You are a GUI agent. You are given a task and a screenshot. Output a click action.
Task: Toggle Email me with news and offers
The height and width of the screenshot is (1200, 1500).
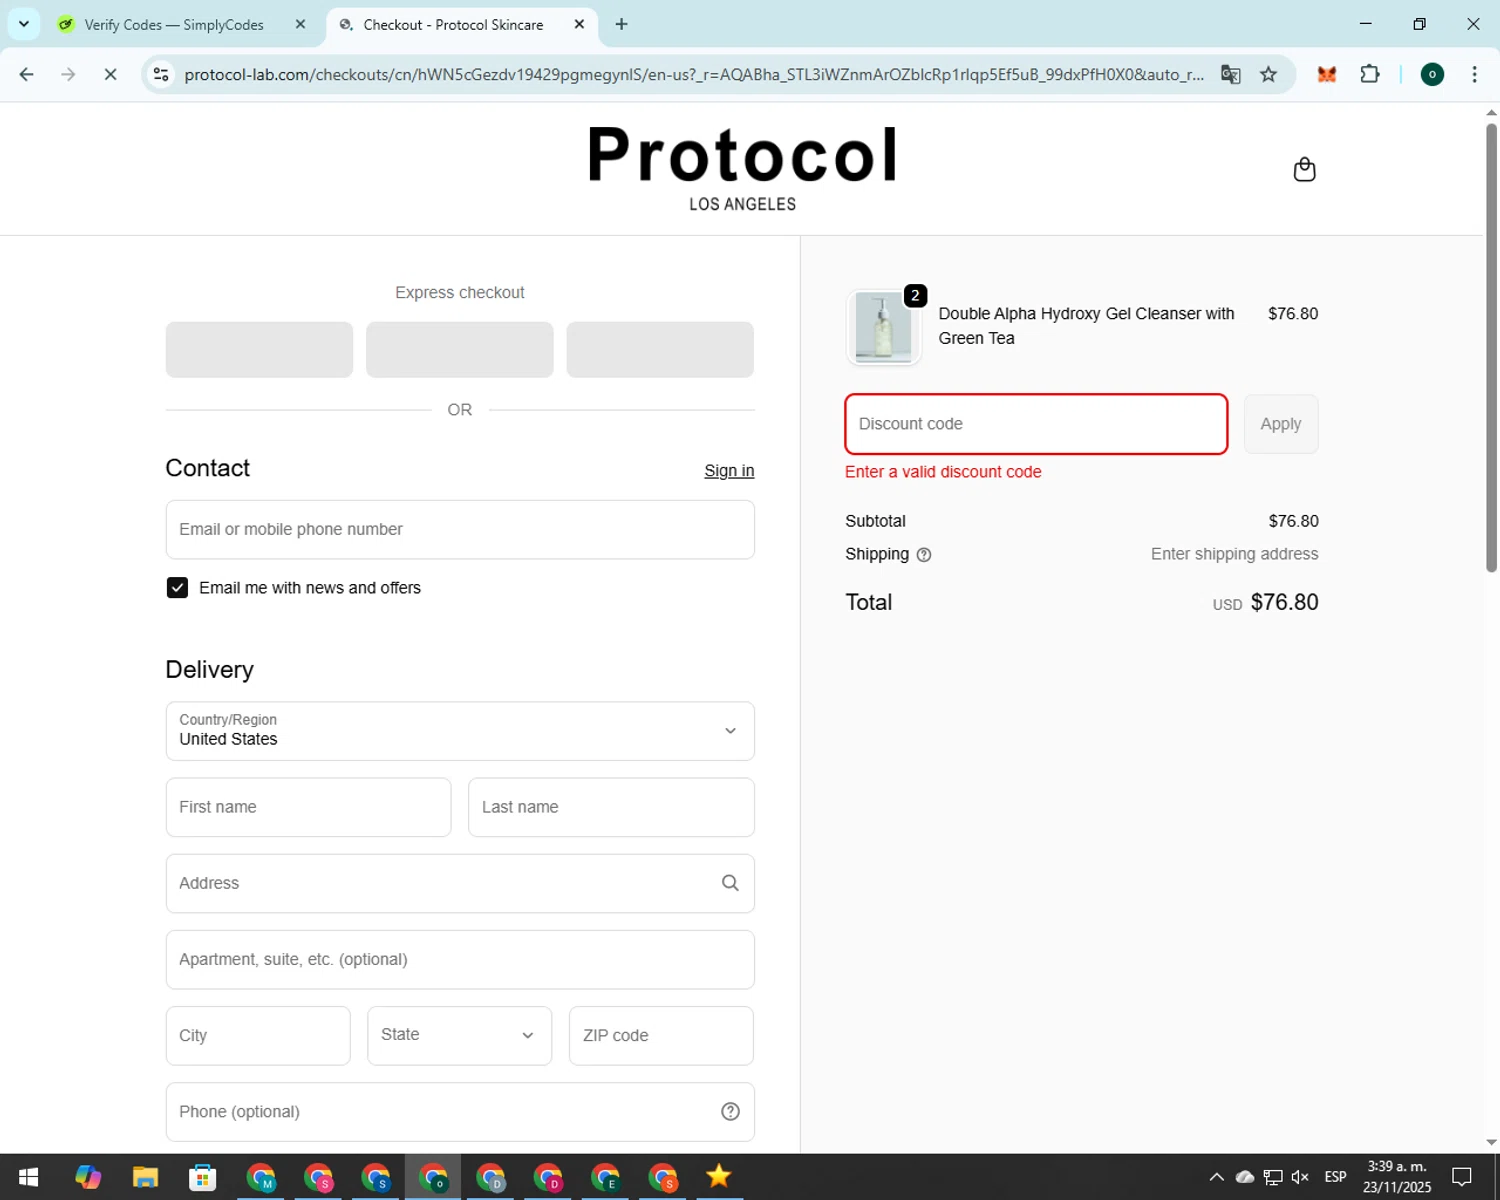point(177,588)
